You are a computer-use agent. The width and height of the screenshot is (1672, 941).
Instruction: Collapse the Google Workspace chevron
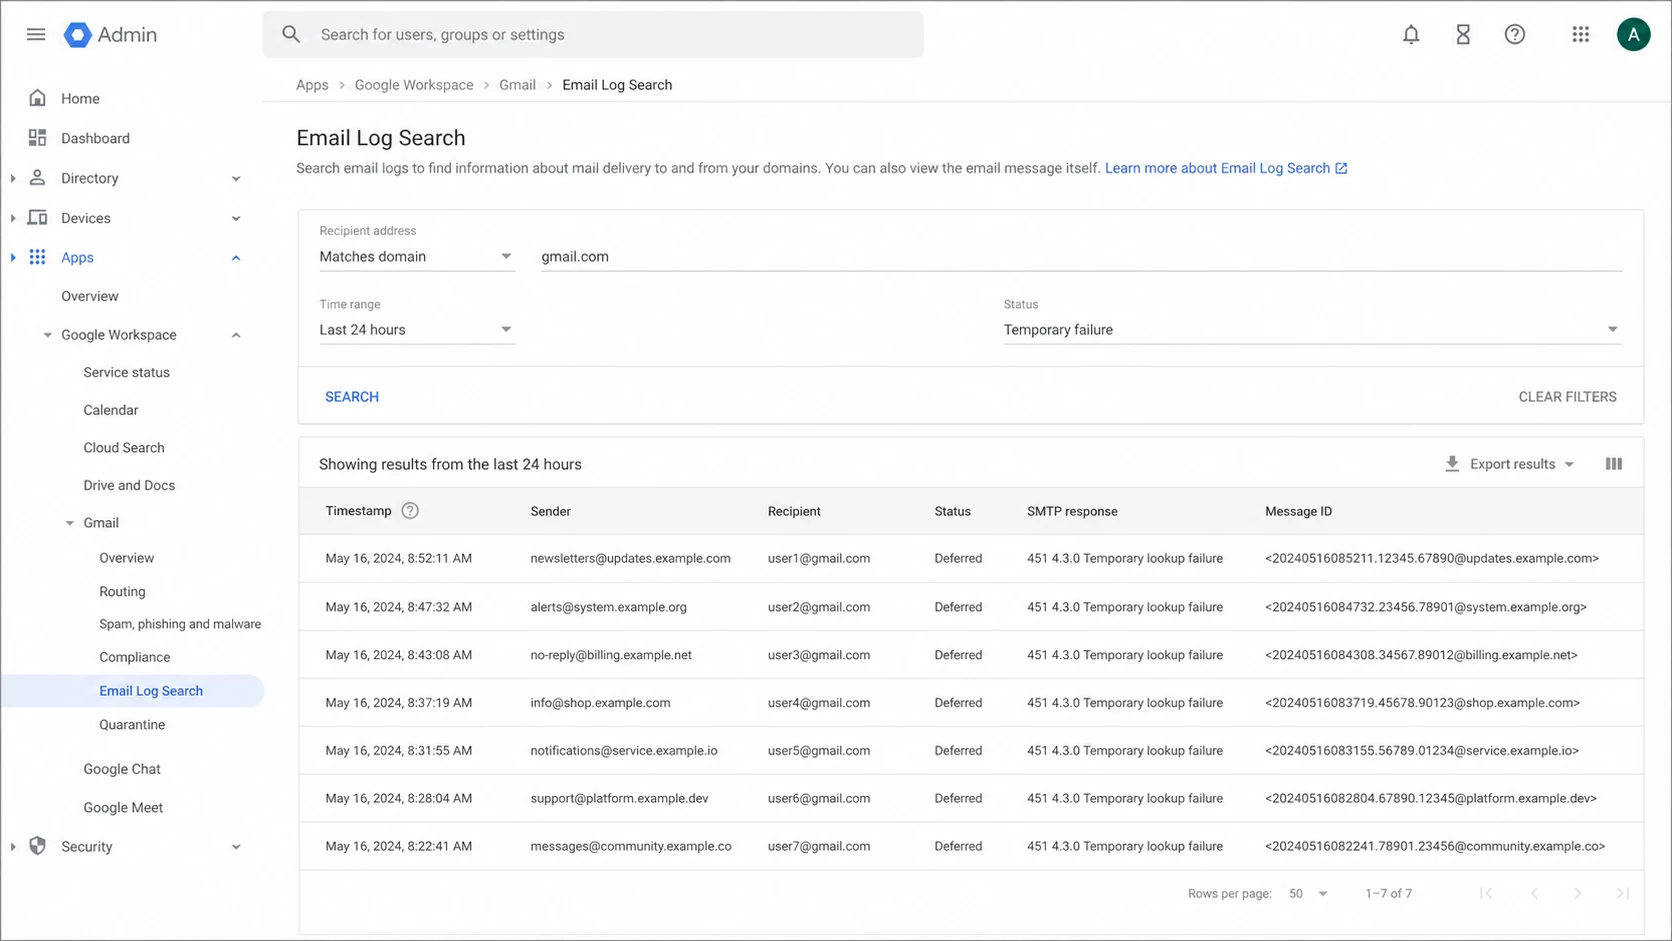pyautogui.click(x=236, y=335)
